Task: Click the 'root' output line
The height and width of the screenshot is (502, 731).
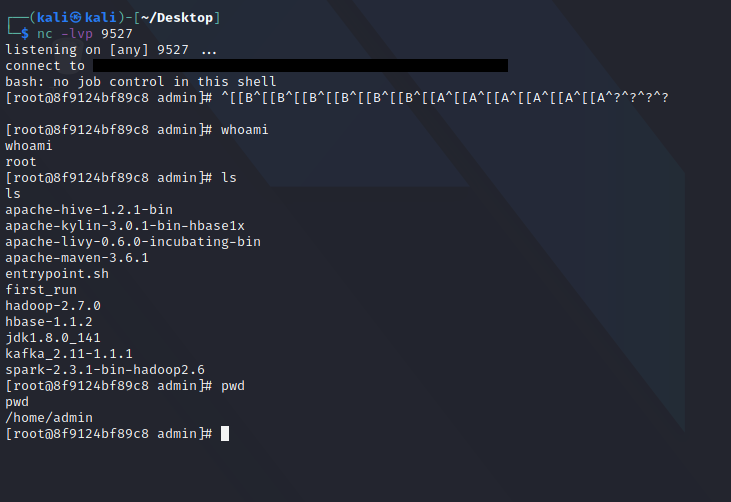Action: coord(21,162)
